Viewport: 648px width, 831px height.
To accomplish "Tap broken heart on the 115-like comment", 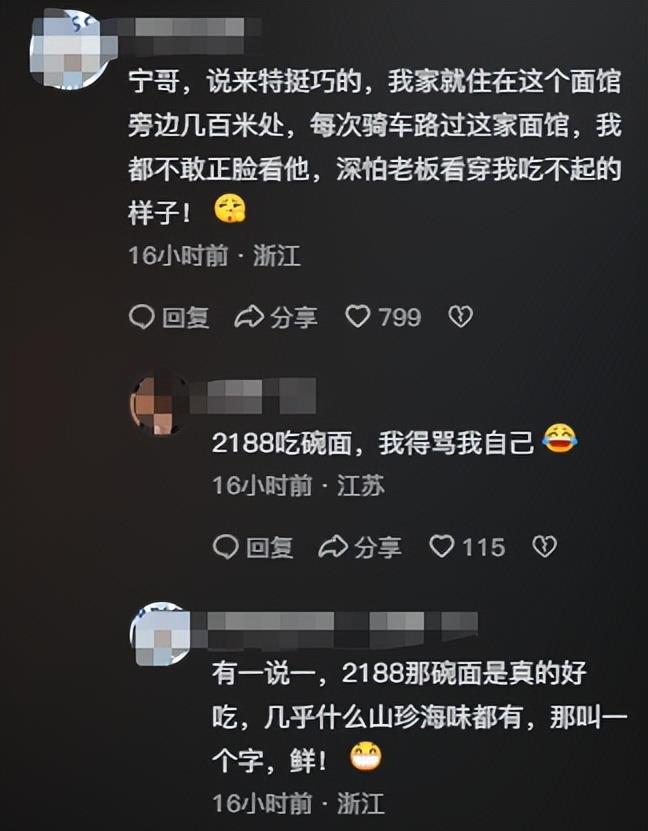I will [544, 547].
